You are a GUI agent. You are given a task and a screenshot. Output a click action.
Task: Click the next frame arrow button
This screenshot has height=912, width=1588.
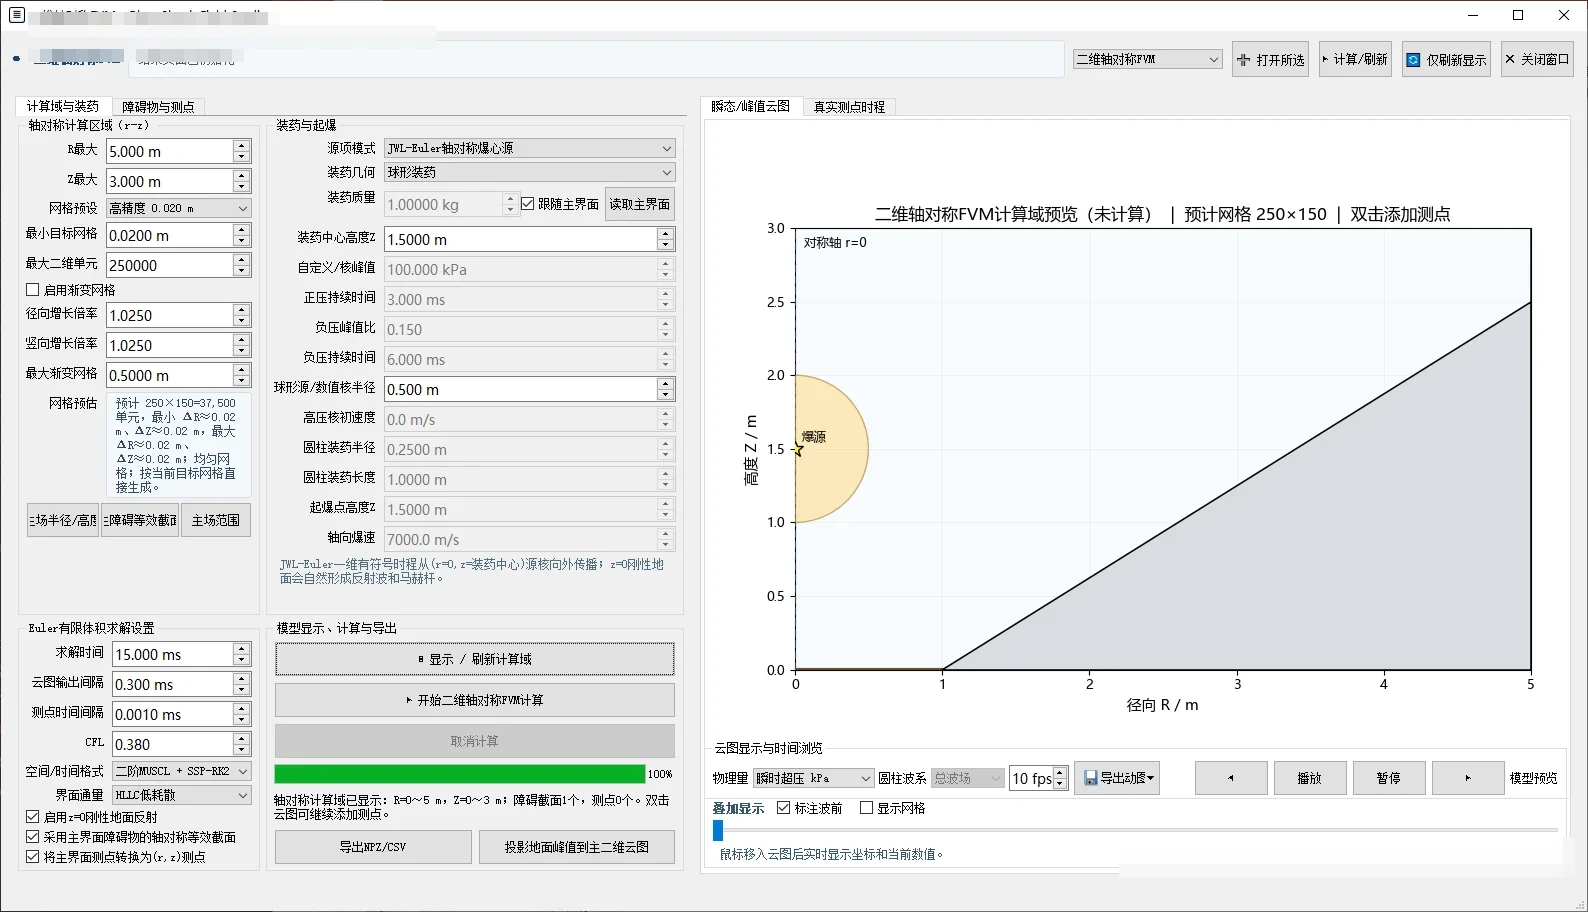(1468, 778)
